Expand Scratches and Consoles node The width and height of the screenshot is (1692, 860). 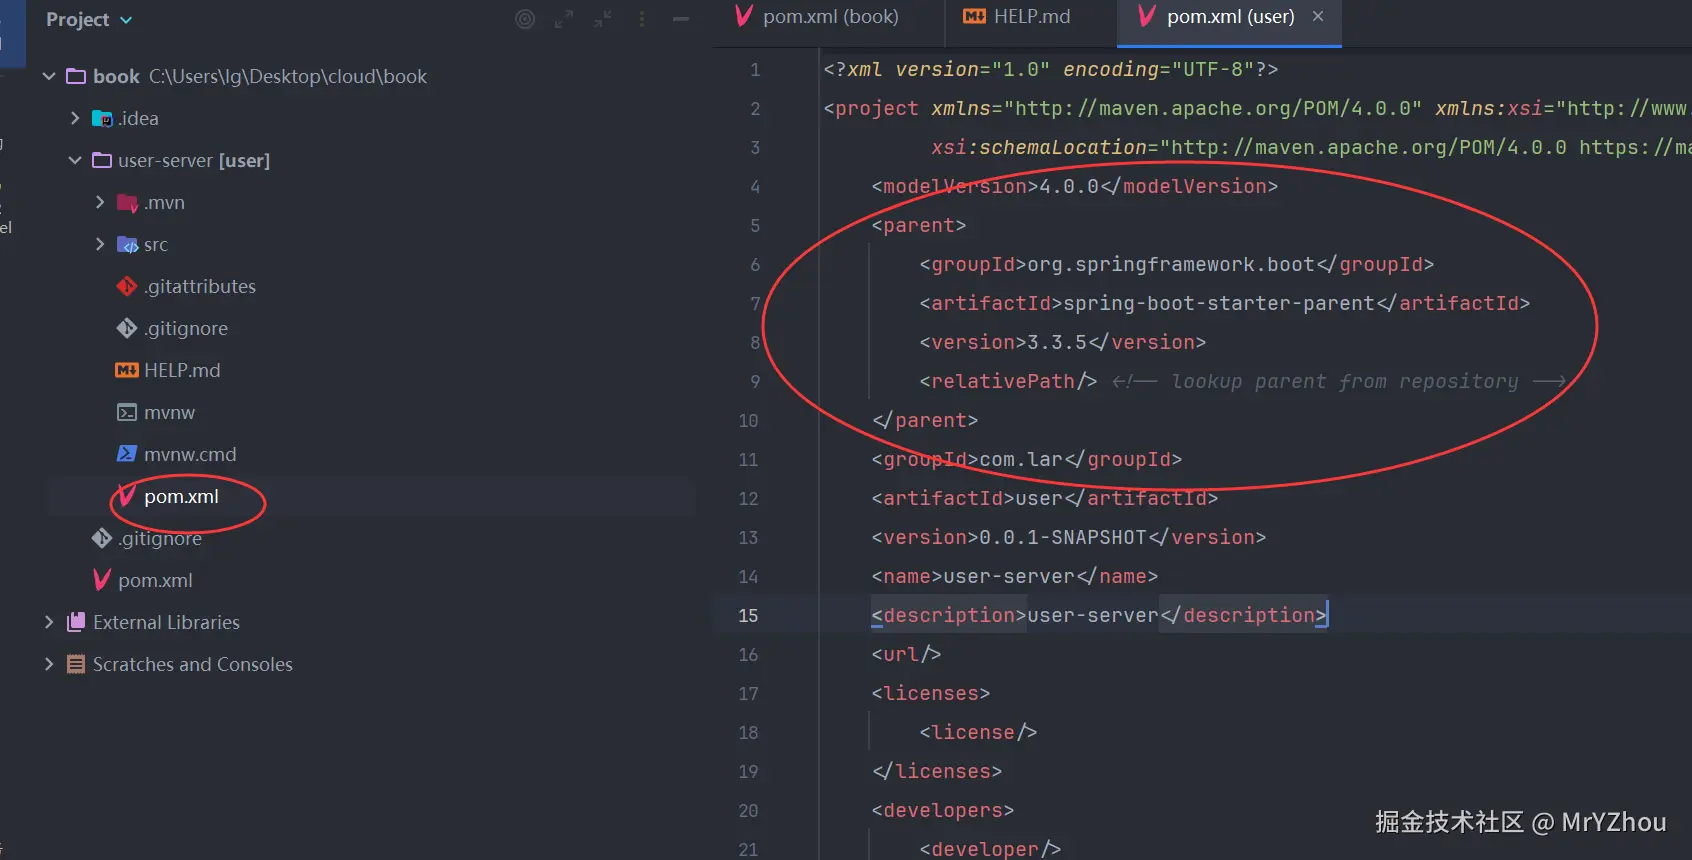pos(48,664)
